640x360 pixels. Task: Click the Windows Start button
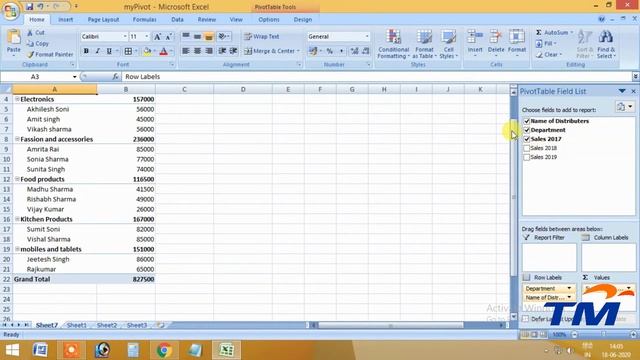[12, 350]
